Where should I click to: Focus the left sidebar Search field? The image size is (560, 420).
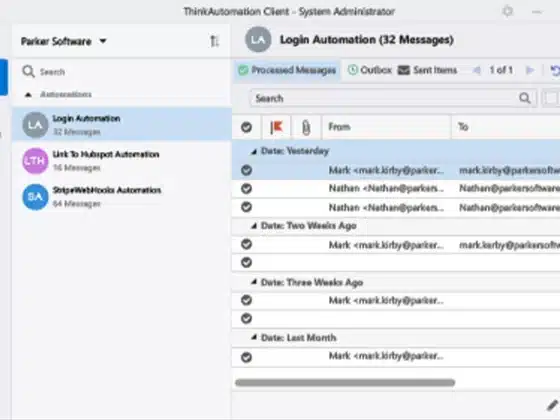(x=121, y=72)
